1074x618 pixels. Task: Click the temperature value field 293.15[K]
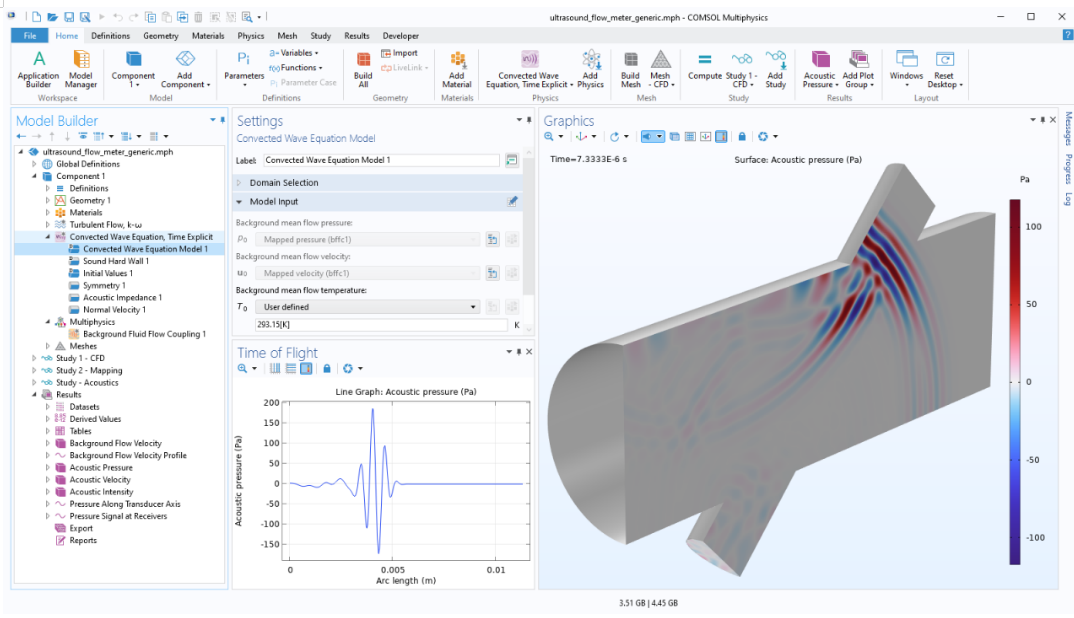pyautogui.click(x=382, y=325)
